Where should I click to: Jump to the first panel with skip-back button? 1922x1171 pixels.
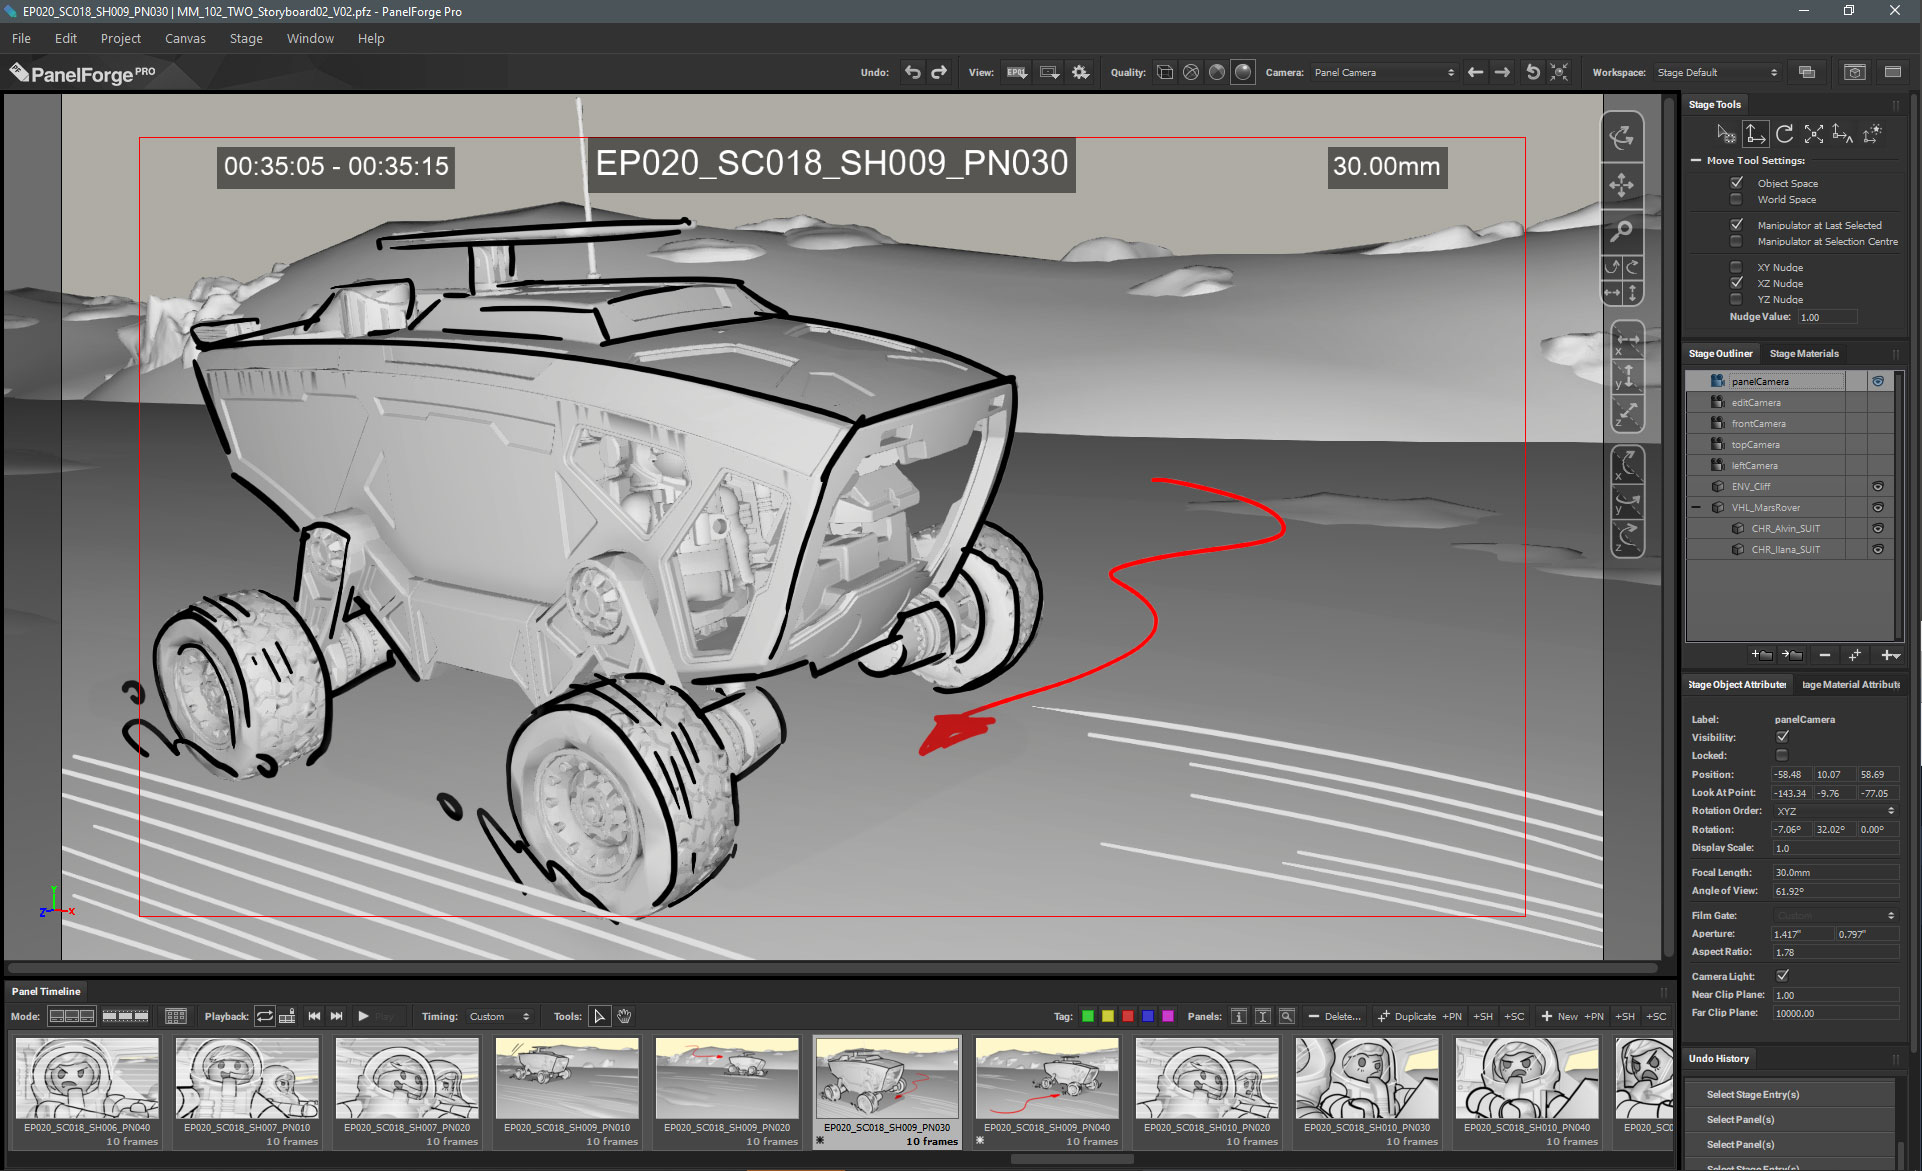[314, 1016]
